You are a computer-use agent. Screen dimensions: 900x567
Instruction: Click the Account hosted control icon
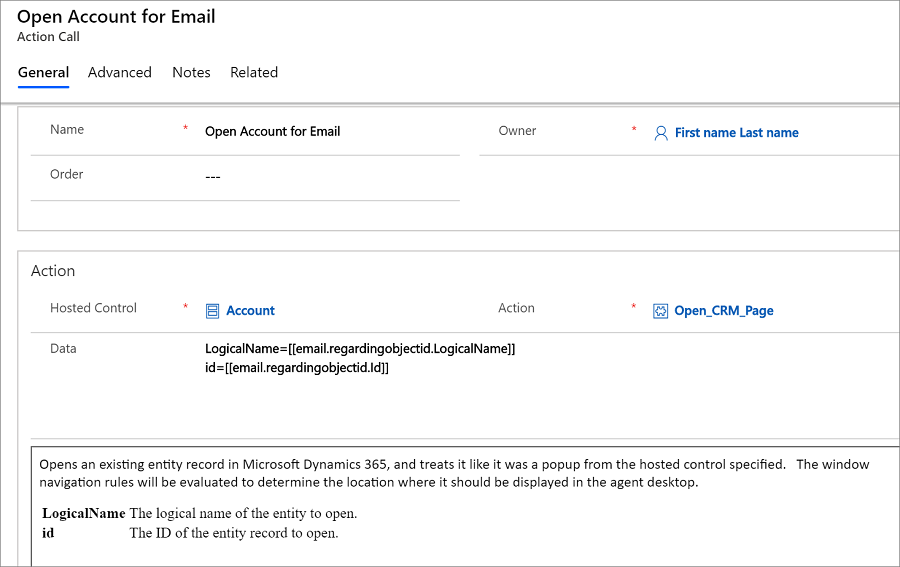(x=212, y=311)
